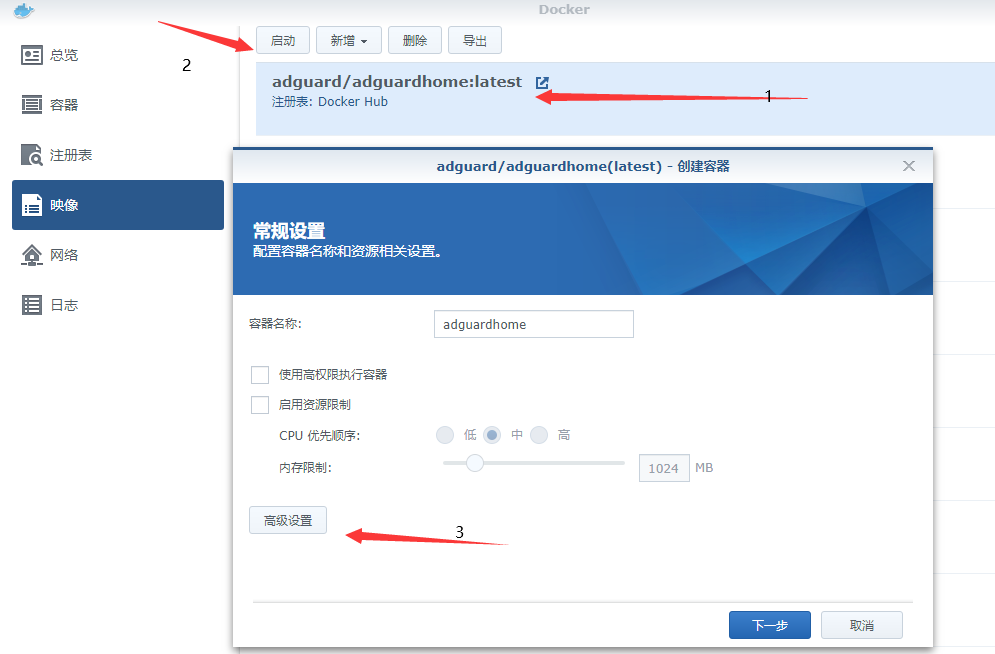
Task: Click the 映像 image file icon
Action: tap(32, 205)
